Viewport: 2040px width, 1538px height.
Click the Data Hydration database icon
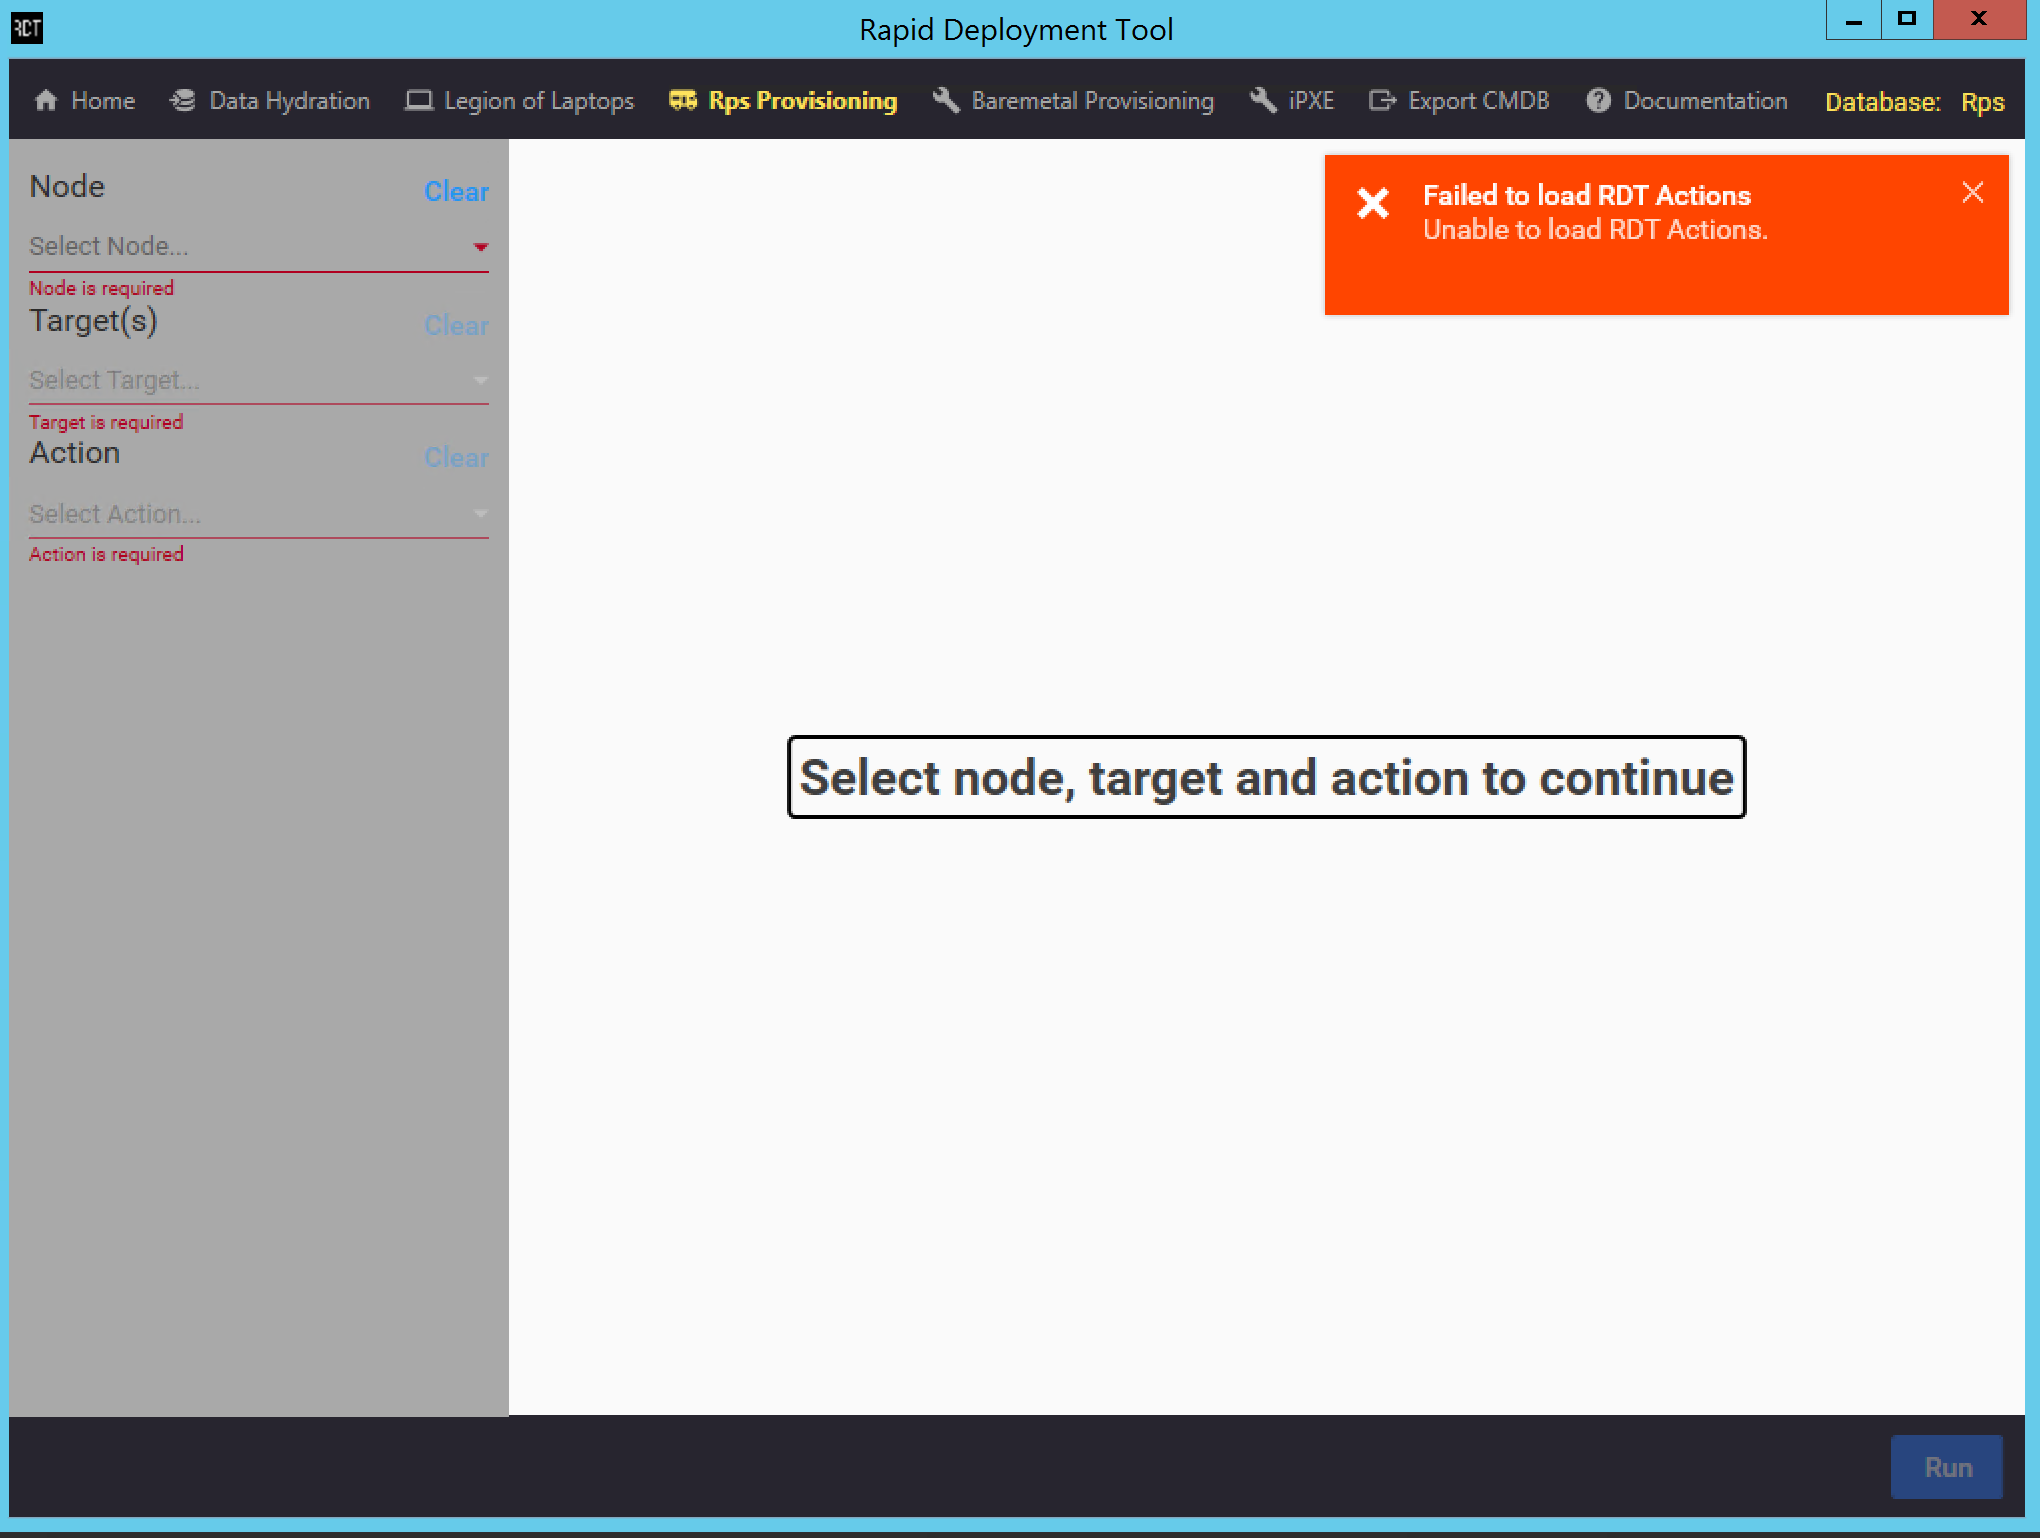183,101
